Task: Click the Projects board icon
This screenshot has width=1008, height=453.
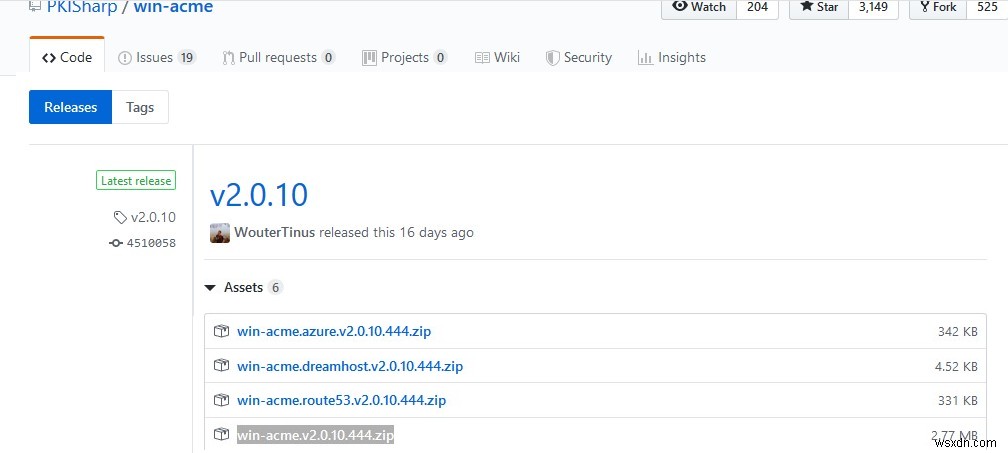Action: click(369, 58)
